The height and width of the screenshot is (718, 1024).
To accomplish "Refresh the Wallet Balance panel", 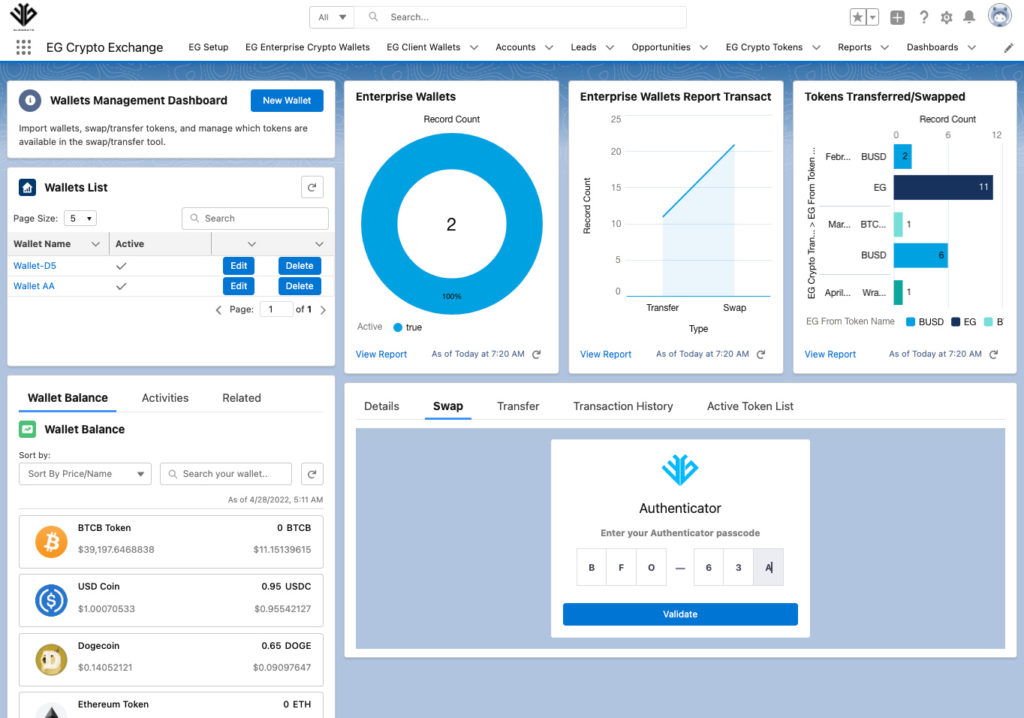I will coord(311,473).
